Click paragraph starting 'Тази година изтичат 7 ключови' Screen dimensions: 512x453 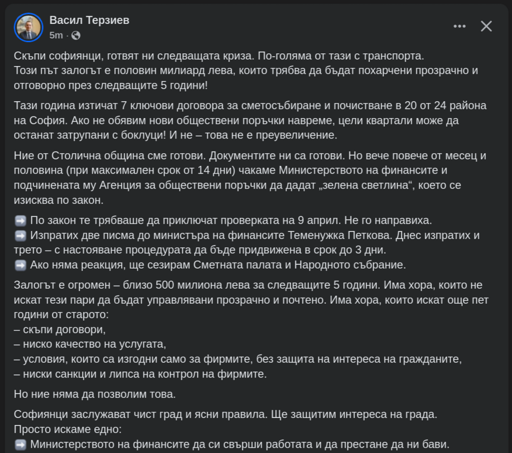tap(250, 120)
